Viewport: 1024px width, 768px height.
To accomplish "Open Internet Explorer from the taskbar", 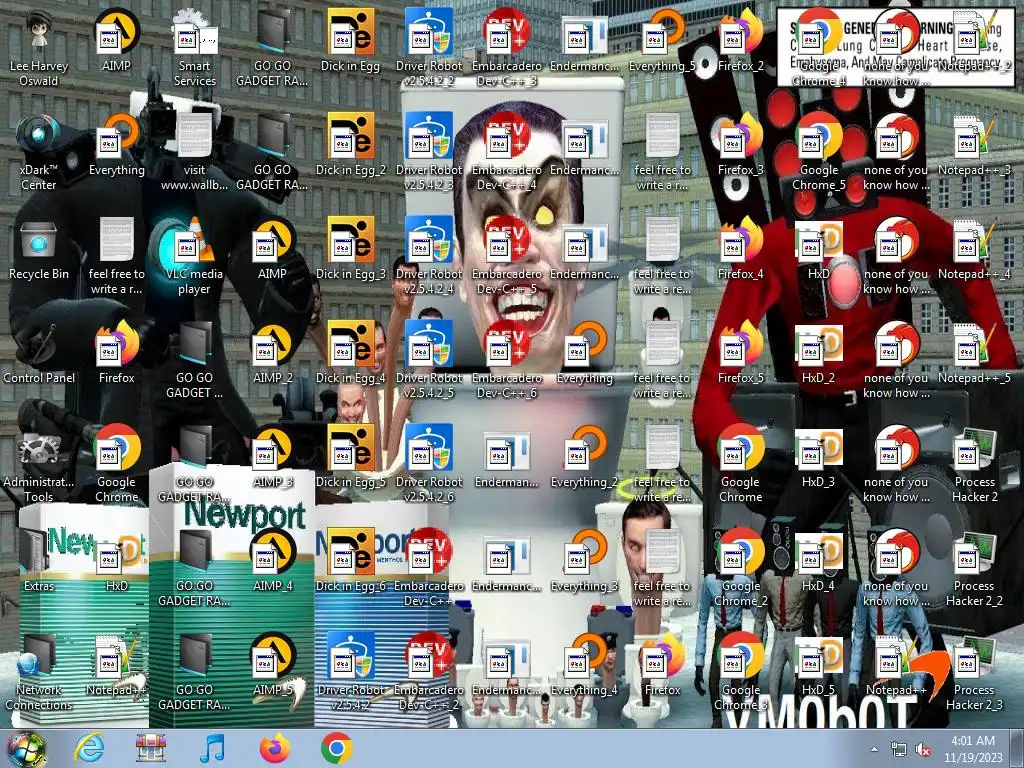I will tap(89, 749).
